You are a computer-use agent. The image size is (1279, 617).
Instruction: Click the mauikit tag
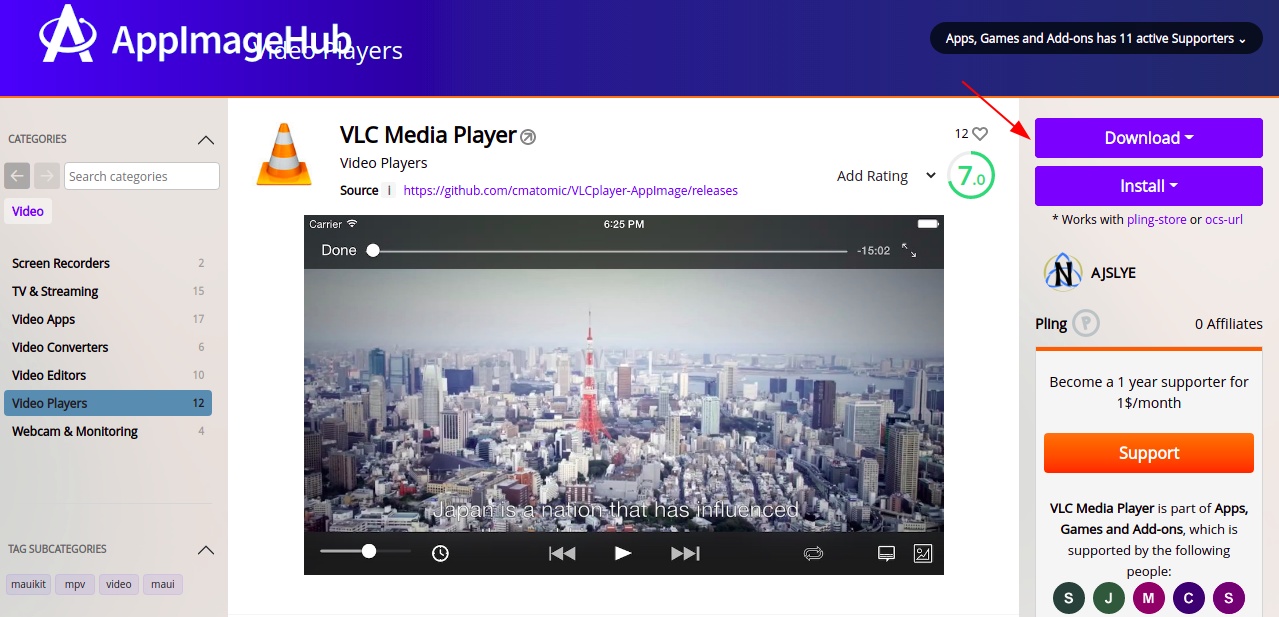[29, 584]
